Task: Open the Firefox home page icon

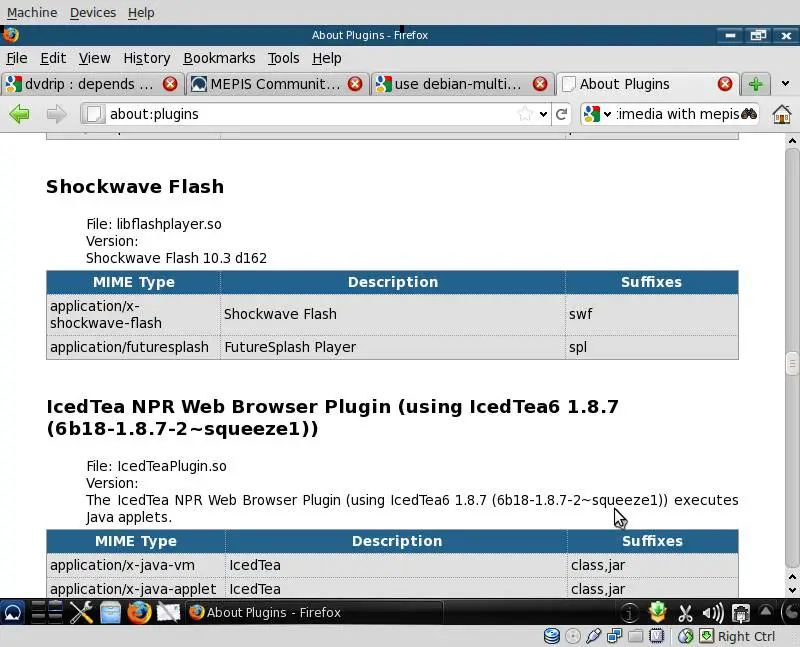Action: coord(782,114)
